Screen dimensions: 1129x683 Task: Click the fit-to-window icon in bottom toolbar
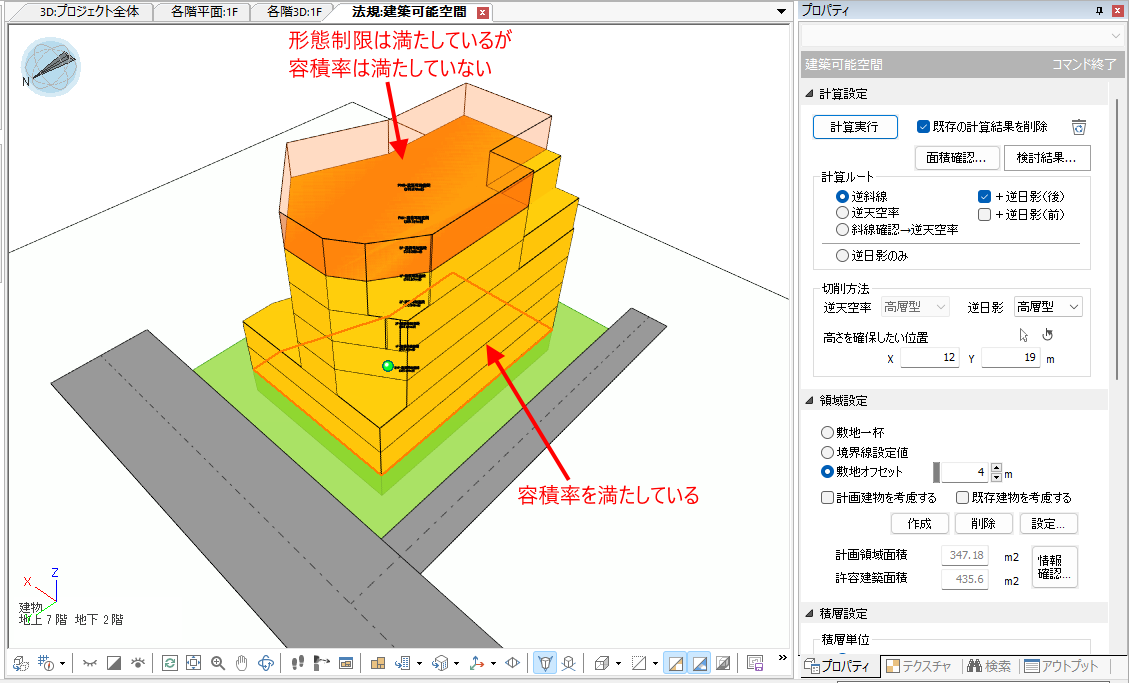(194, 662)
